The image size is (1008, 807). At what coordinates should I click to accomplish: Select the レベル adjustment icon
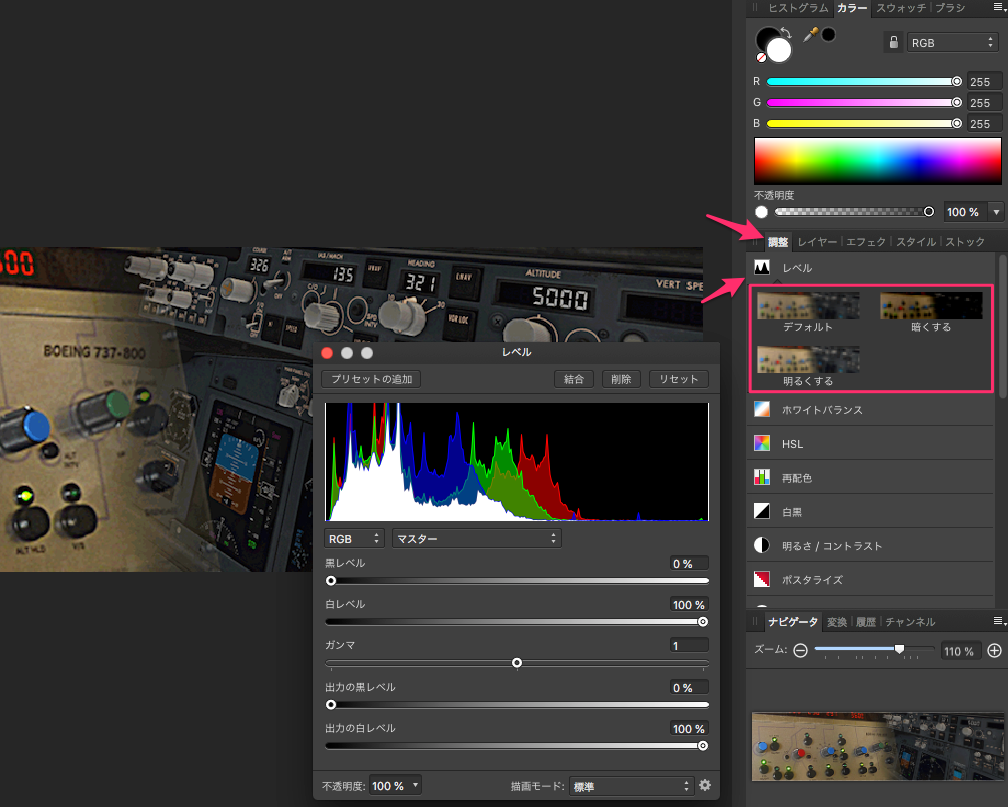coord(762,268)
